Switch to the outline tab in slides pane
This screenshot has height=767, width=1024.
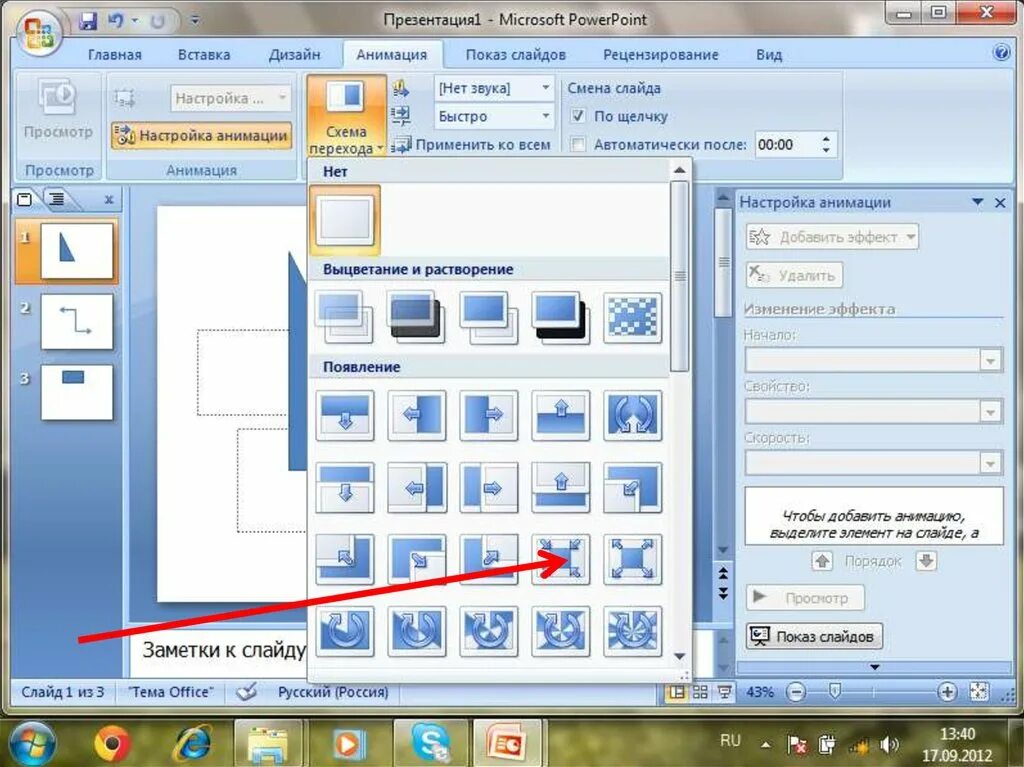(57, 199)
